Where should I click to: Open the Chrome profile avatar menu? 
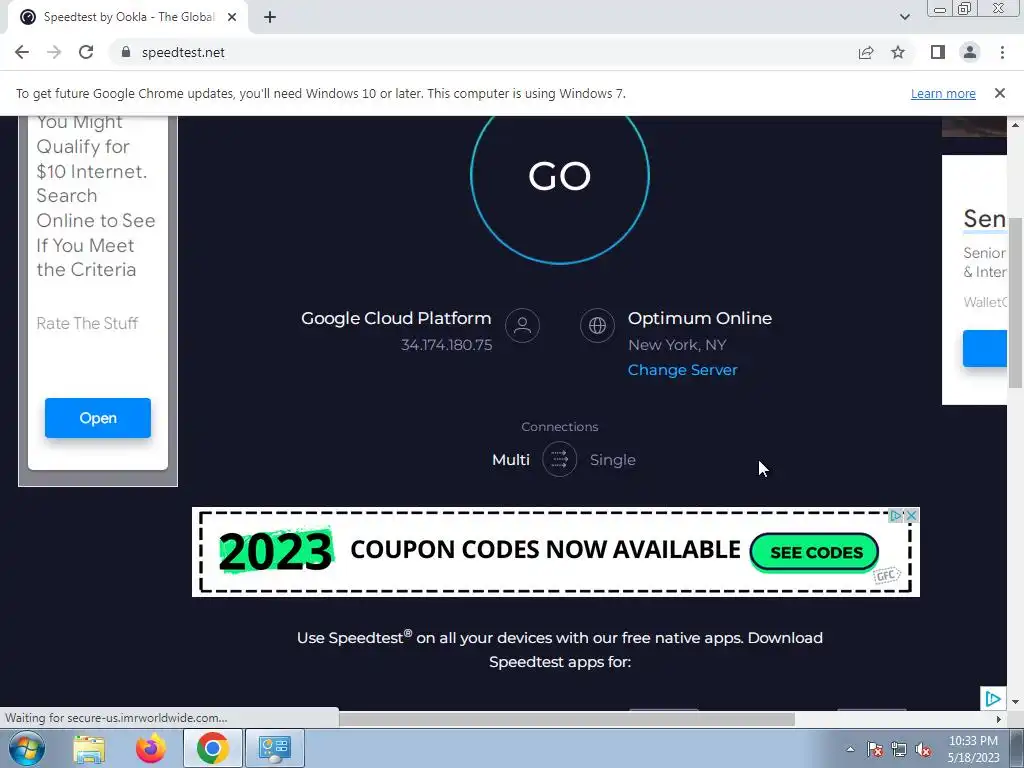pos(970,52)
